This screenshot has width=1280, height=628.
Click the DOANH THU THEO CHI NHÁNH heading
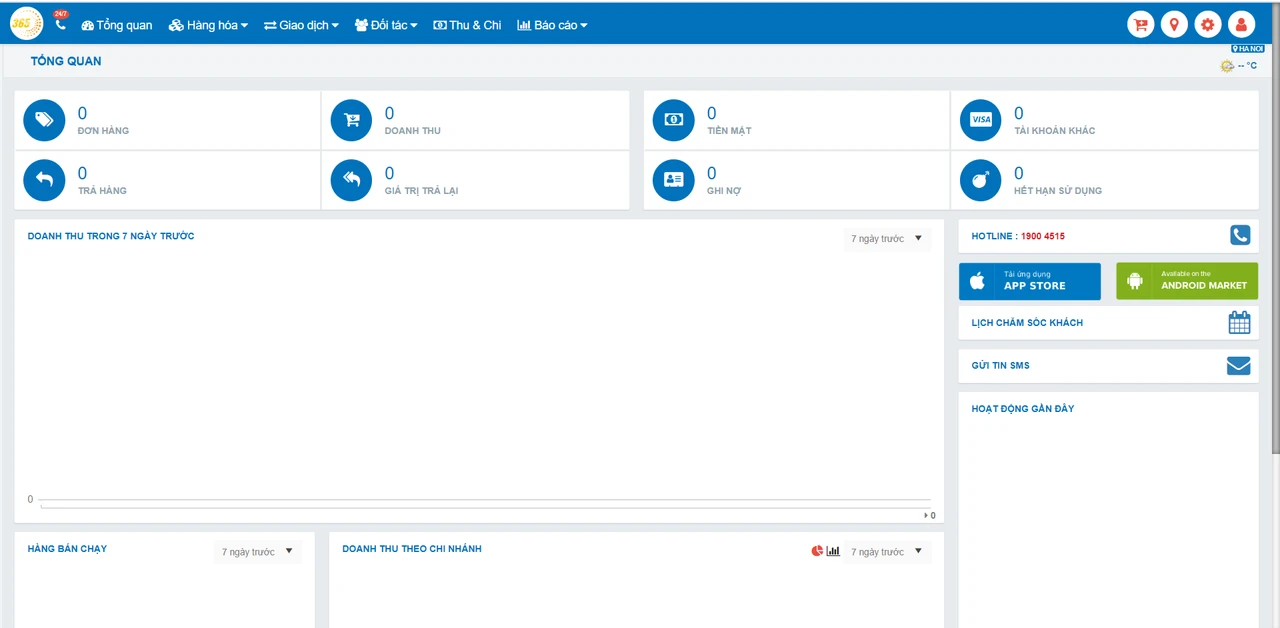pyautogui.click(x=412, y=549)
